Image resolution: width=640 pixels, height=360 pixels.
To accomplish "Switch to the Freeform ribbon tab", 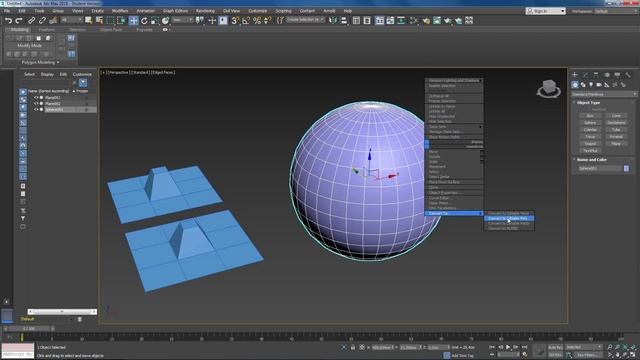I will pyautogui.click(x=46, y=30).
